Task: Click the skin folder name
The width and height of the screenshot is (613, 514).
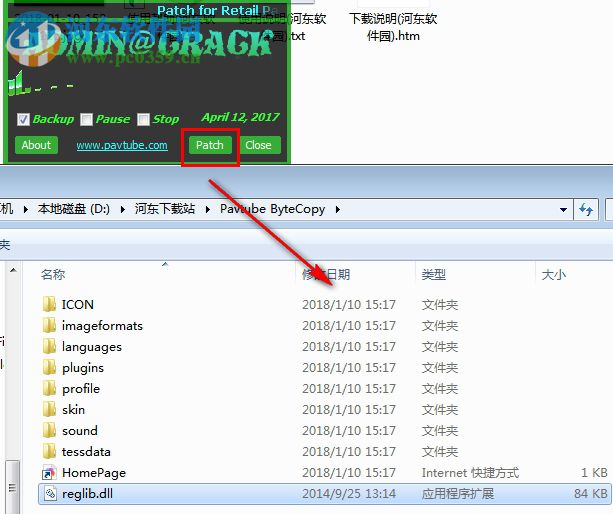Action: point(73,410)
